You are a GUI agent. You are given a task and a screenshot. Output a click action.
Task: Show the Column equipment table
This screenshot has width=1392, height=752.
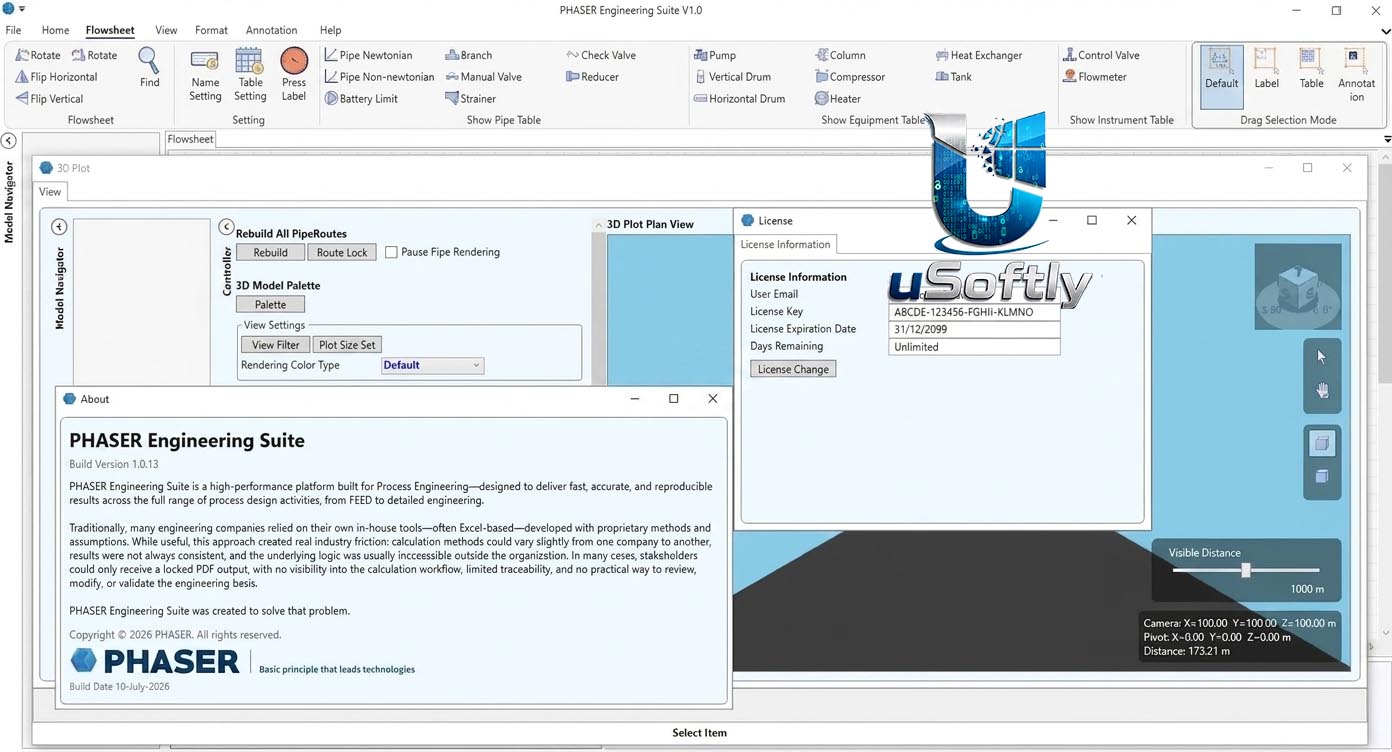(x=840, y=55)
